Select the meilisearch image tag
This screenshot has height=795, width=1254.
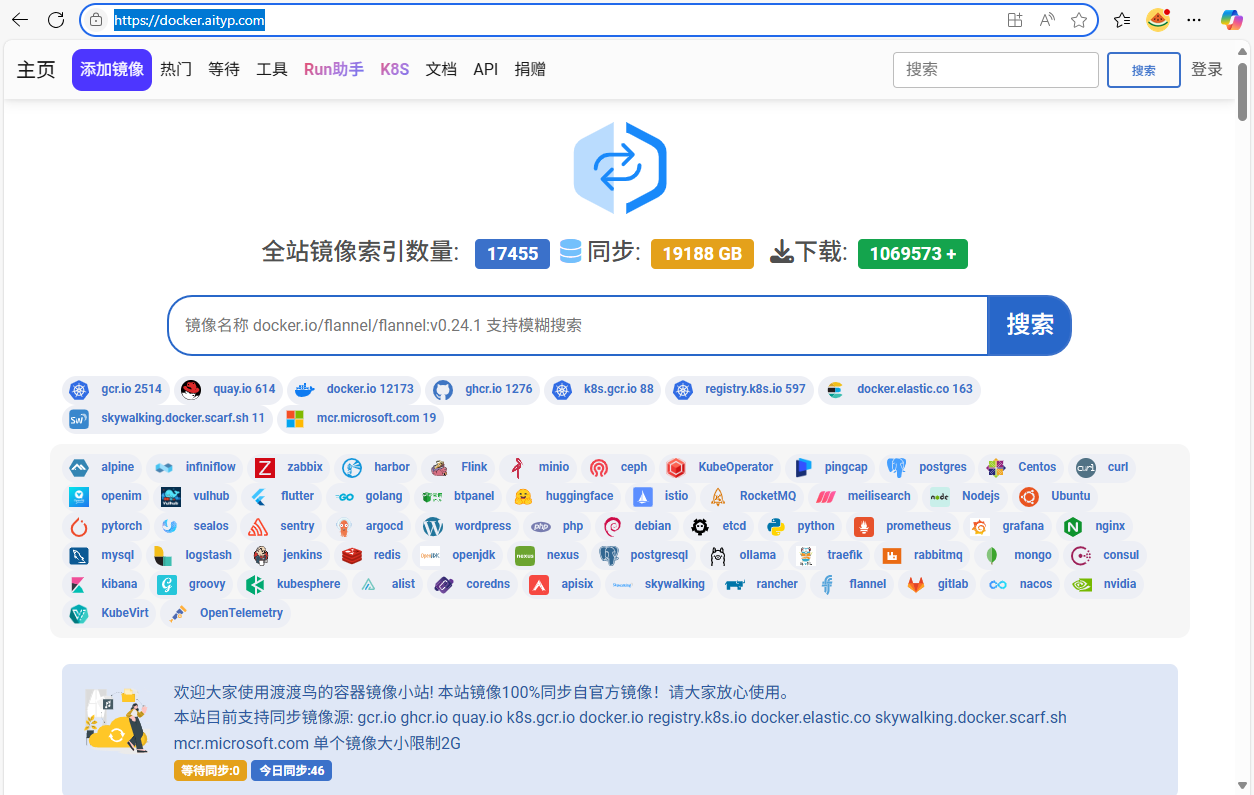click(x=863, y=496)
